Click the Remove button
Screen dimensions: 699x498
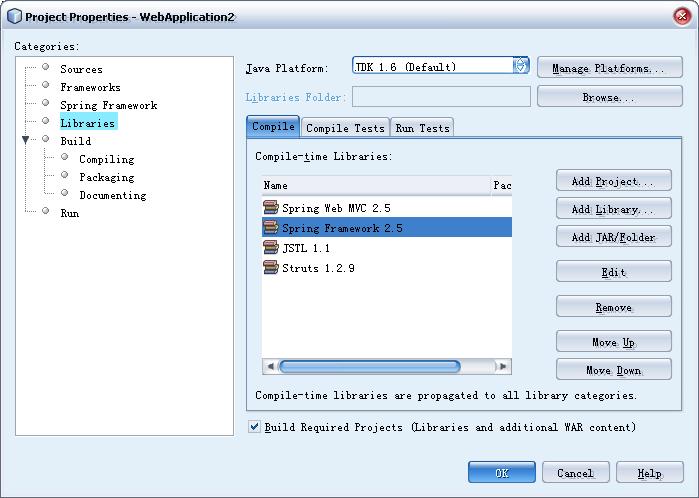(x=613, y=307)
